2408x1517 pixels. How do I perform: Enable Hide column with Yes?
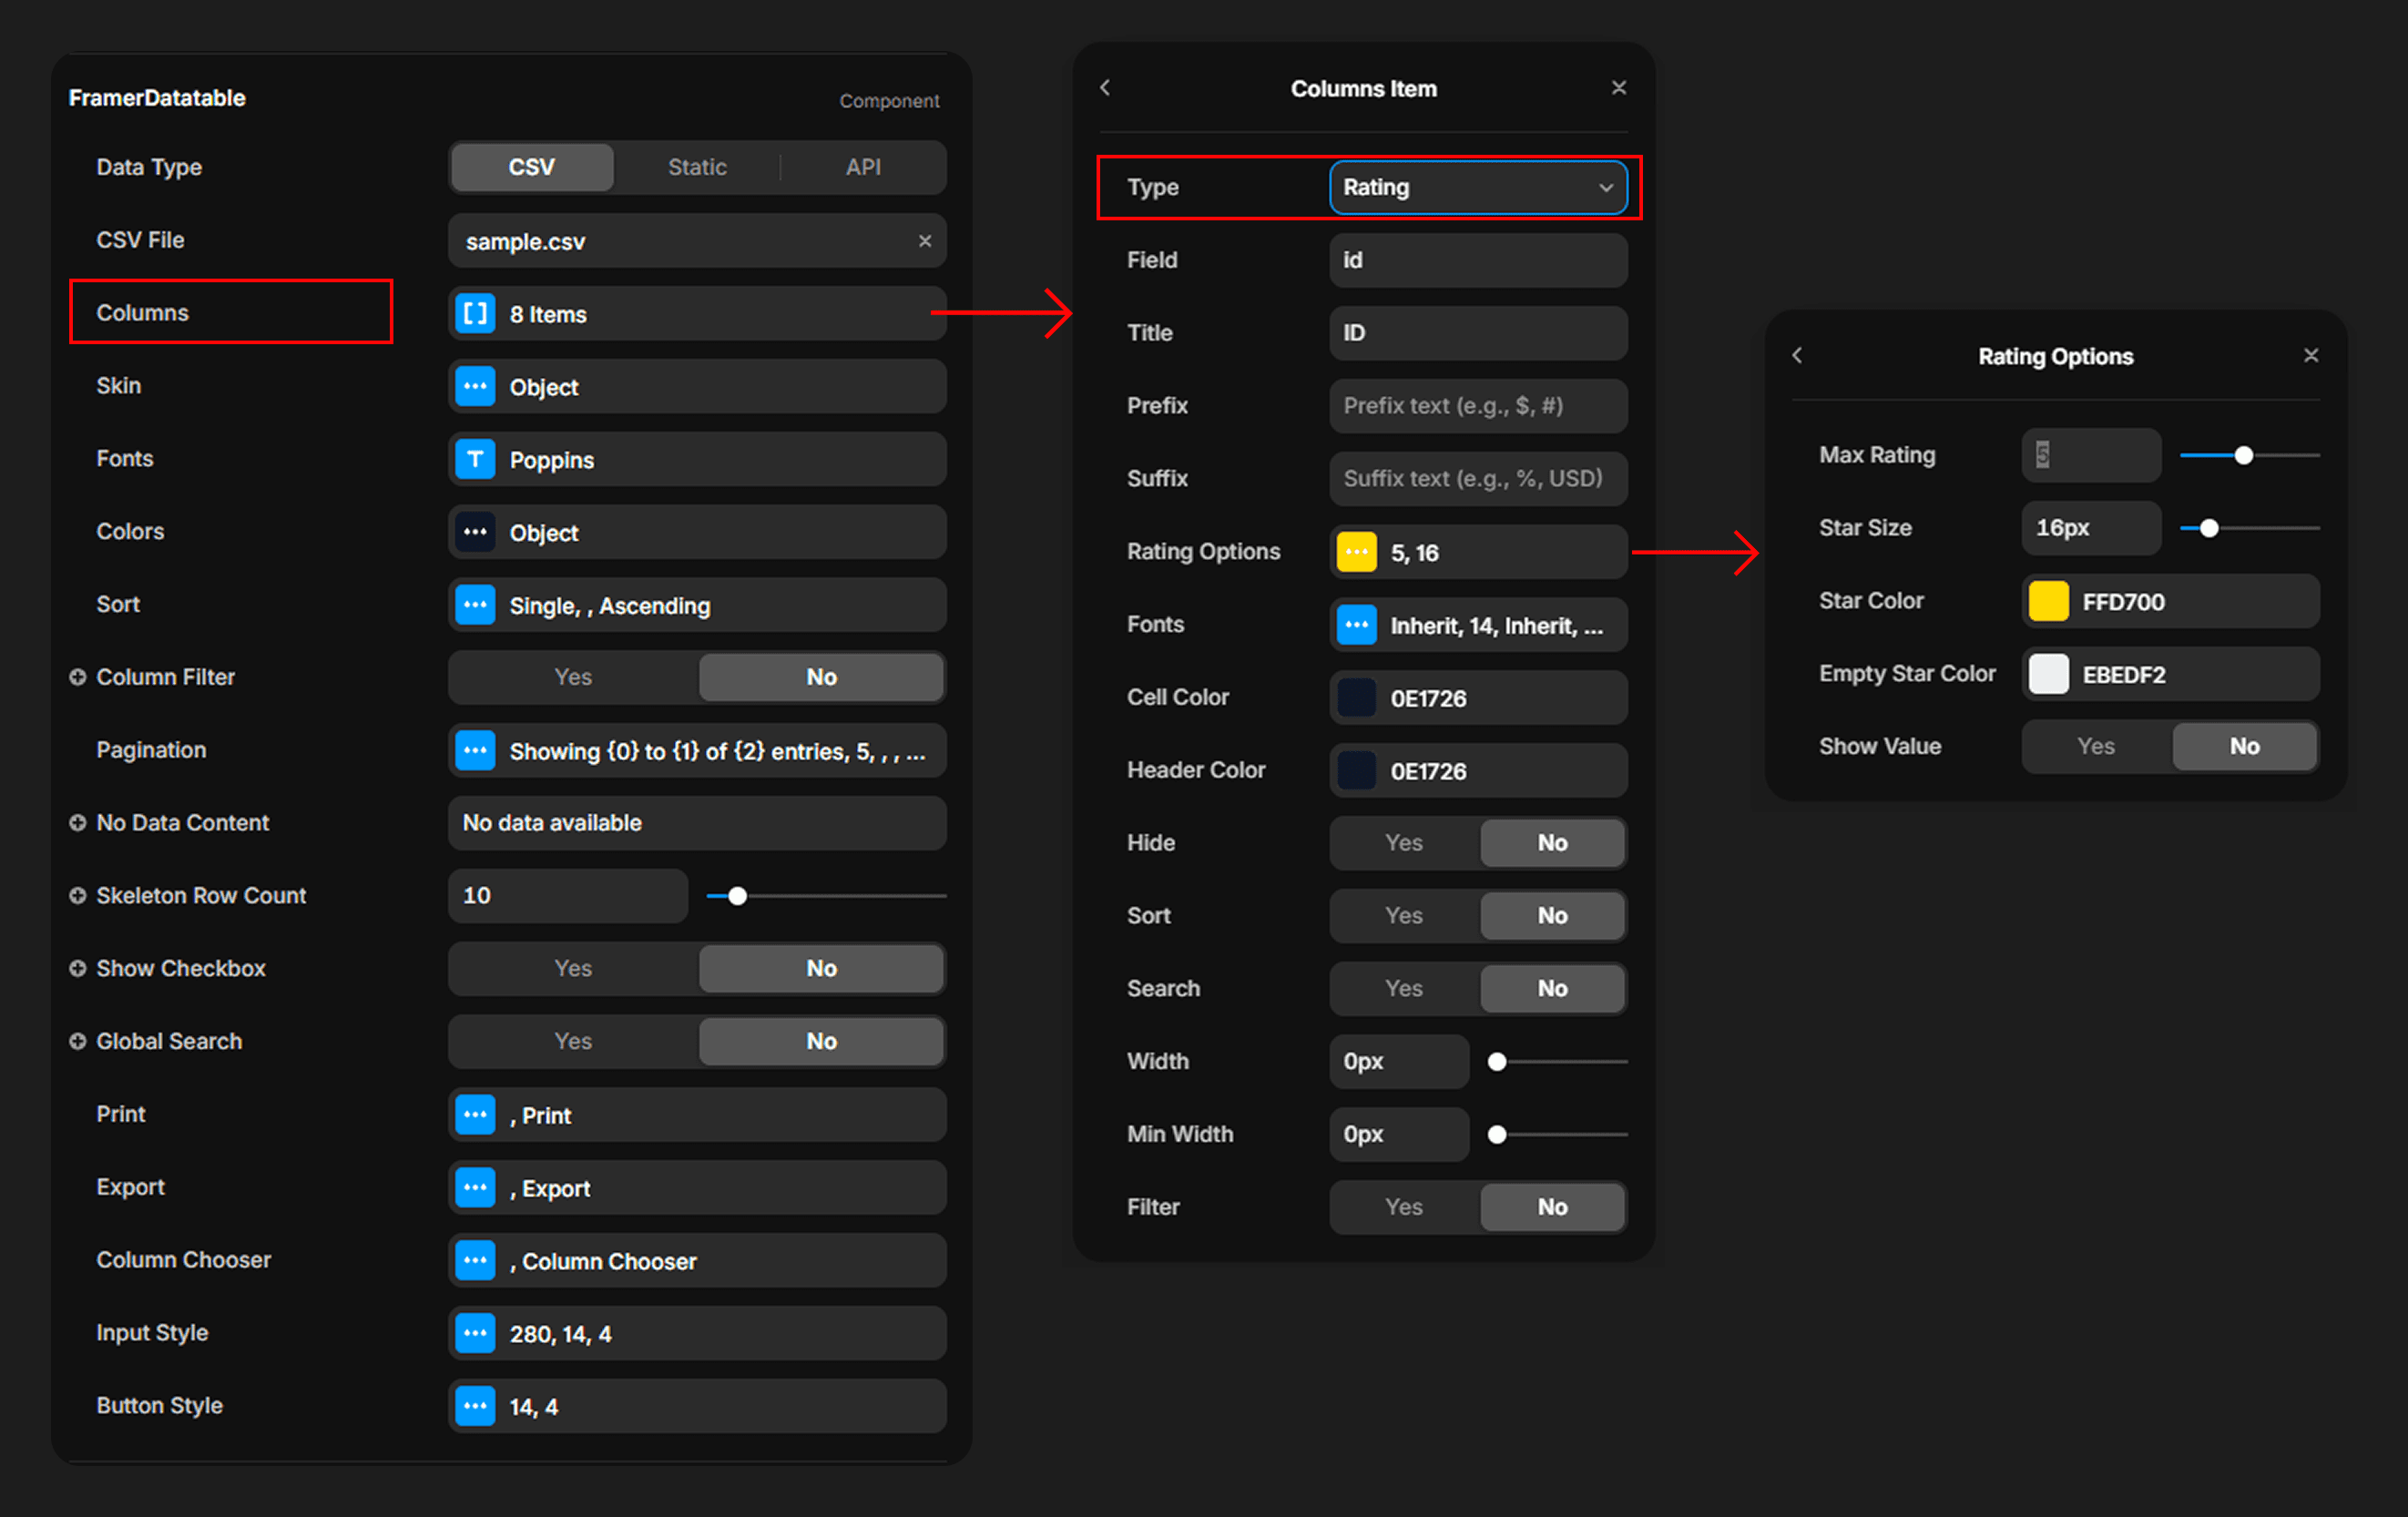click(1403, 843)
